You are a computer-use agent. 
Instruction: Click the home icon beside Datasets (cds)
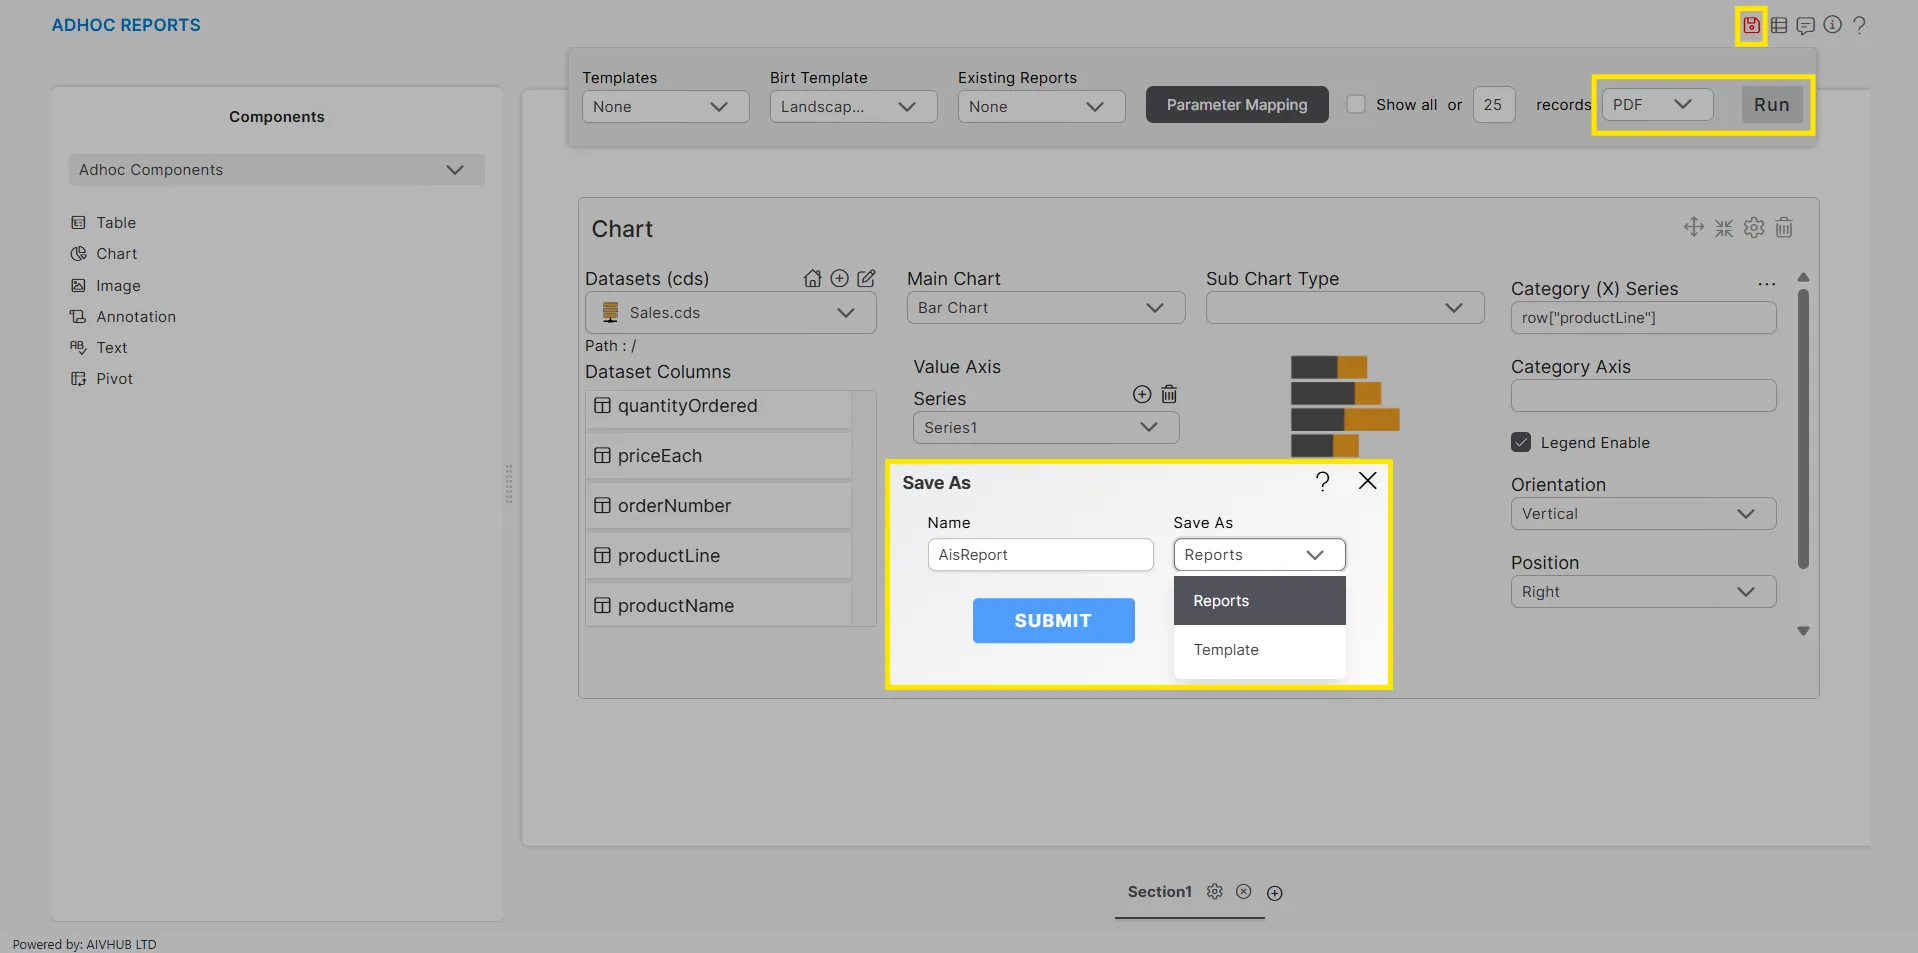click(x=812, y=279)
